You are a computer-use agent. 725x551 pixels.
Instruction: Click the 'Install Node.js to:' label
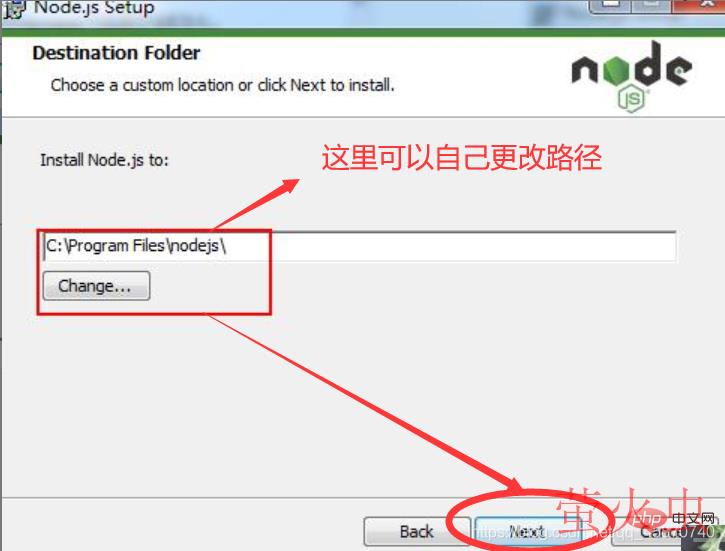[x=104, y=160]
